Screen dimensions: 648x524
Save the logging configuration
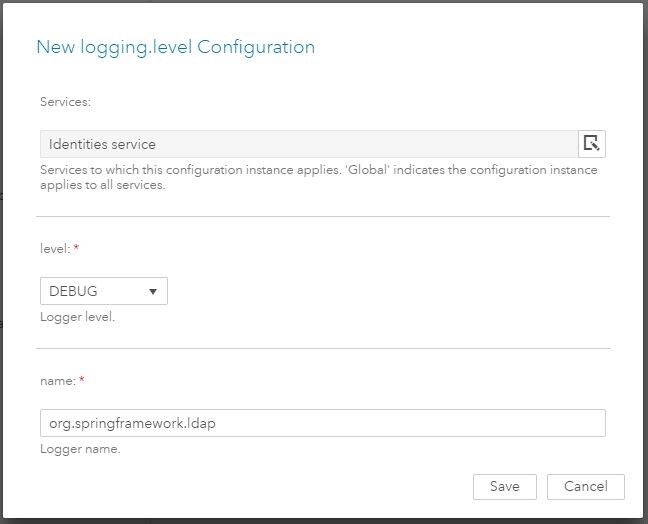(504, 486)
